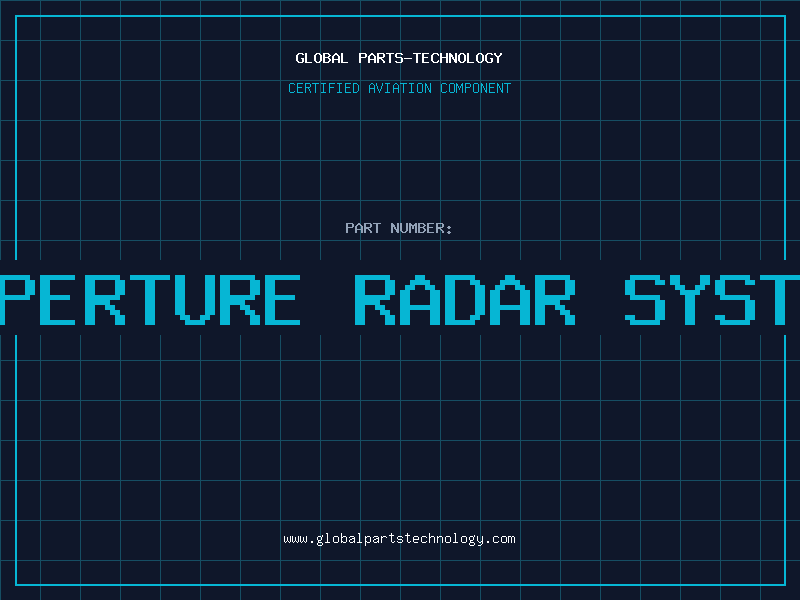Click the word NUMBER: in the label

point(421,228)
